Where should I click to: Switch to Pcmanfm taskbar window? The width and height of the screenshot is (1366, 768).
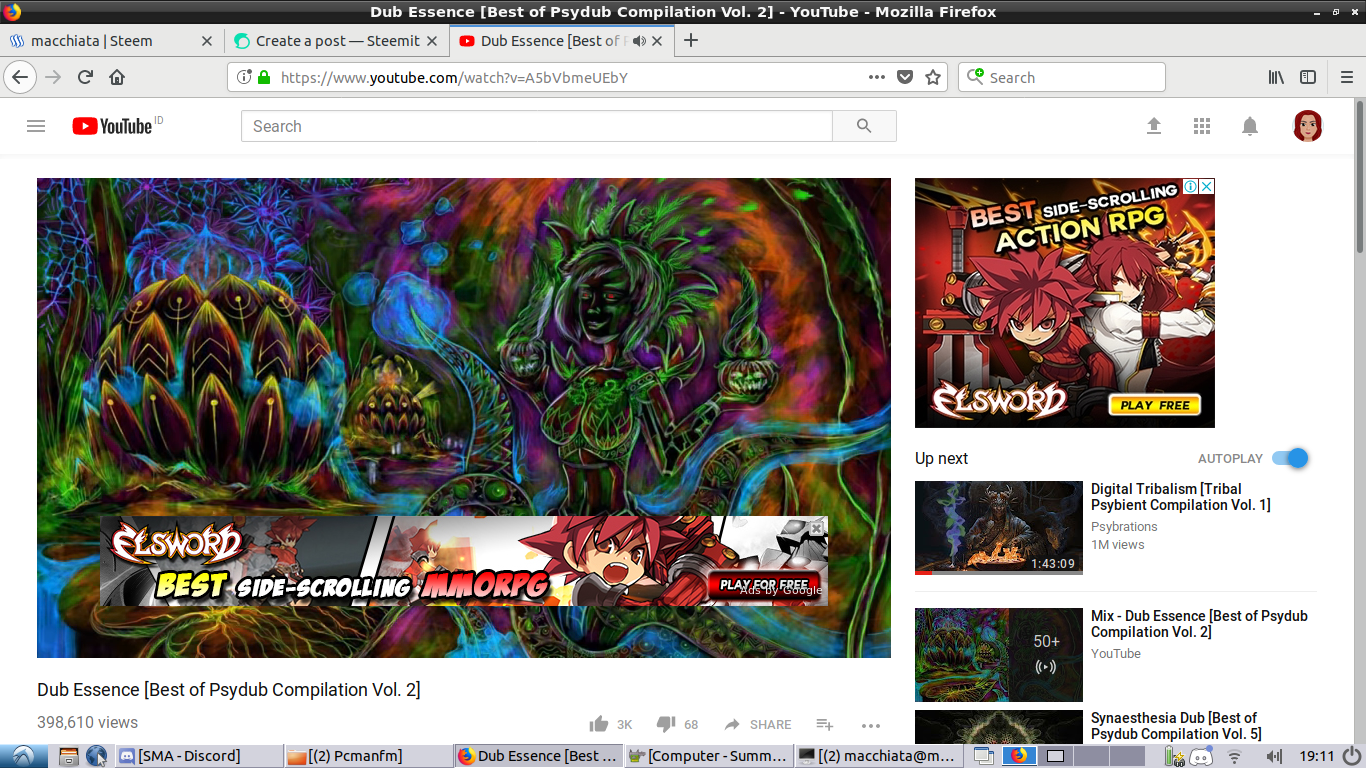[x=367, y=756]
